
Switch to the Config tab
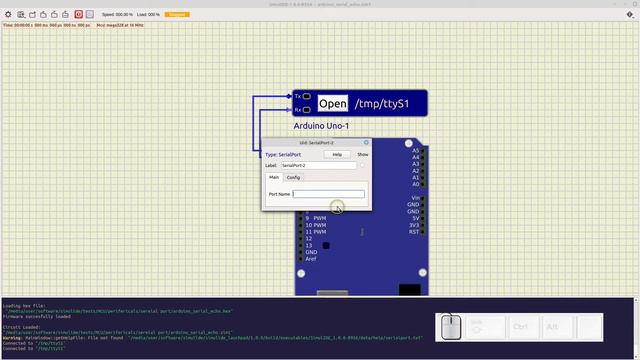(293, 177)
